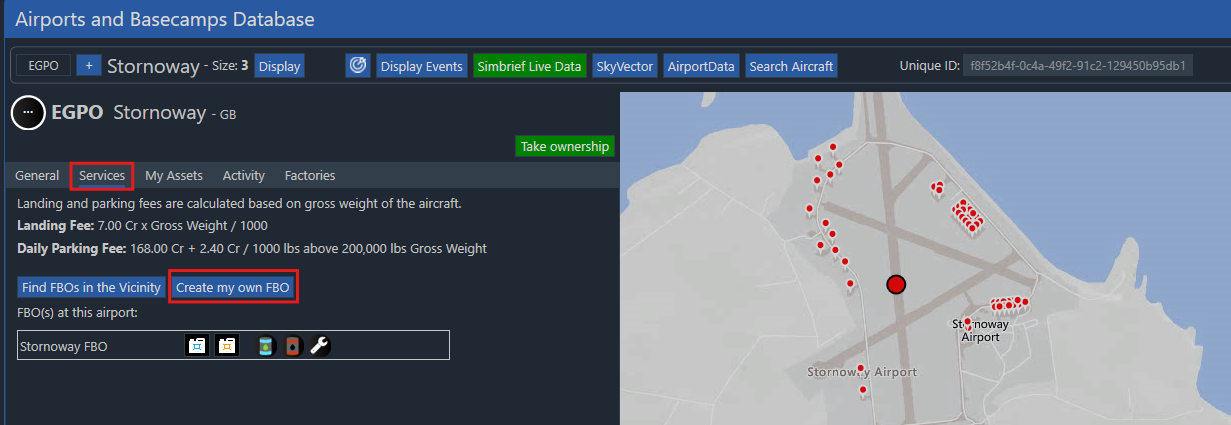Click the red fuel barrel icon
The image size is (1231, 425).
coord(292,346)
